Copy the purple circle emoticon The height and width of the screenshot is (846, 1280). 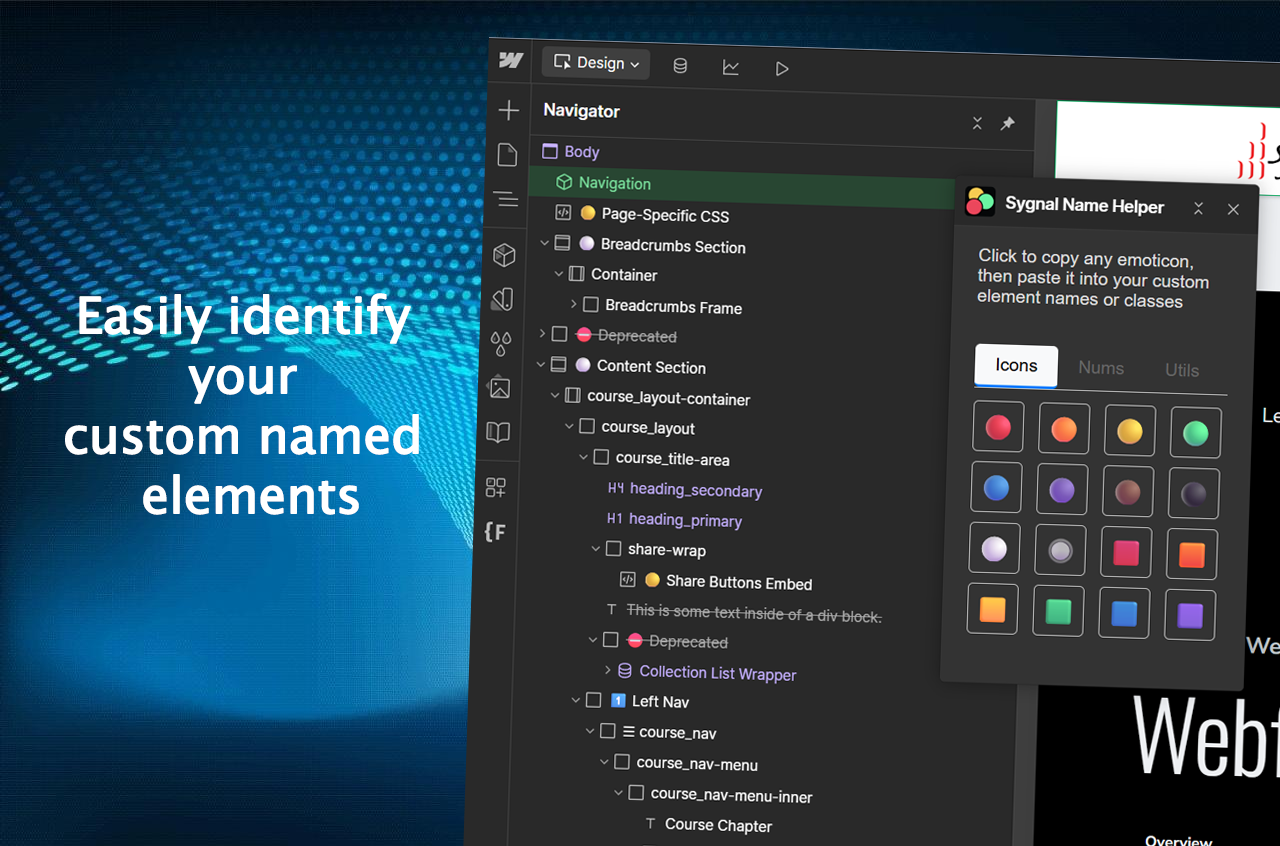[x=1062, y=490]
